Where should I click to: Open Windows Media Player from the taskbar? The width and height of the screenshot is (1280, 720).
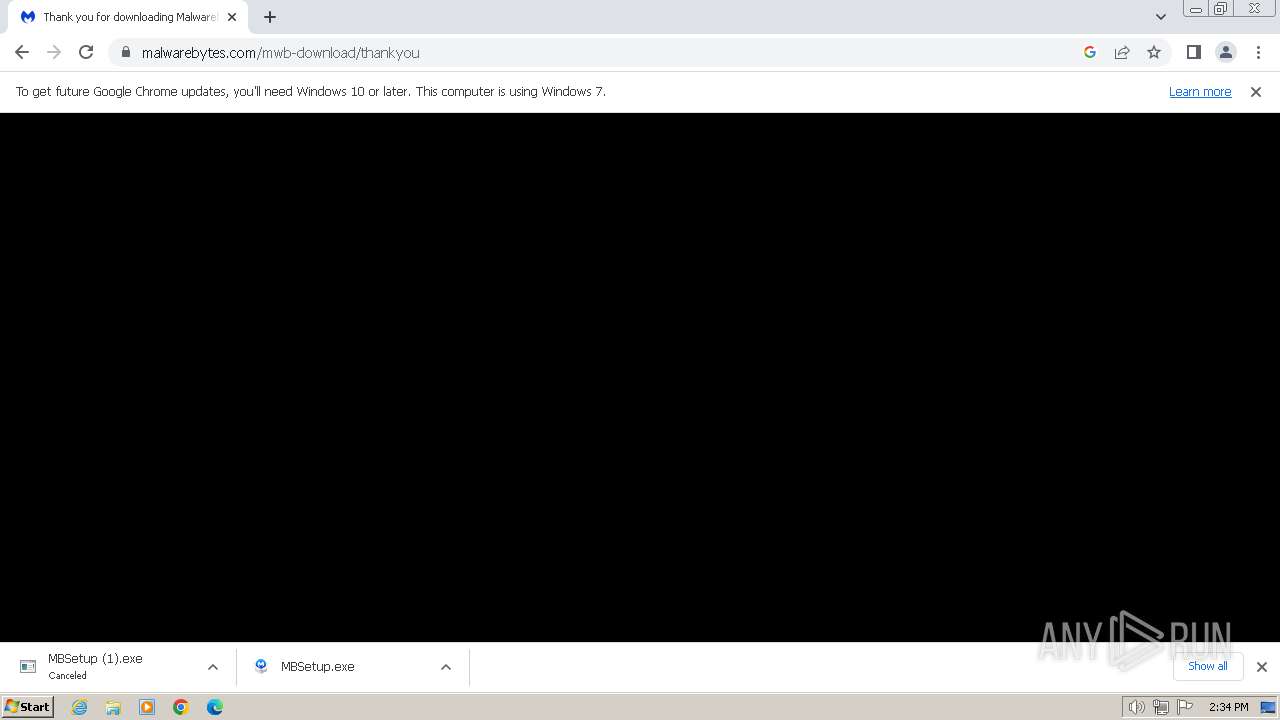(147, 707)
